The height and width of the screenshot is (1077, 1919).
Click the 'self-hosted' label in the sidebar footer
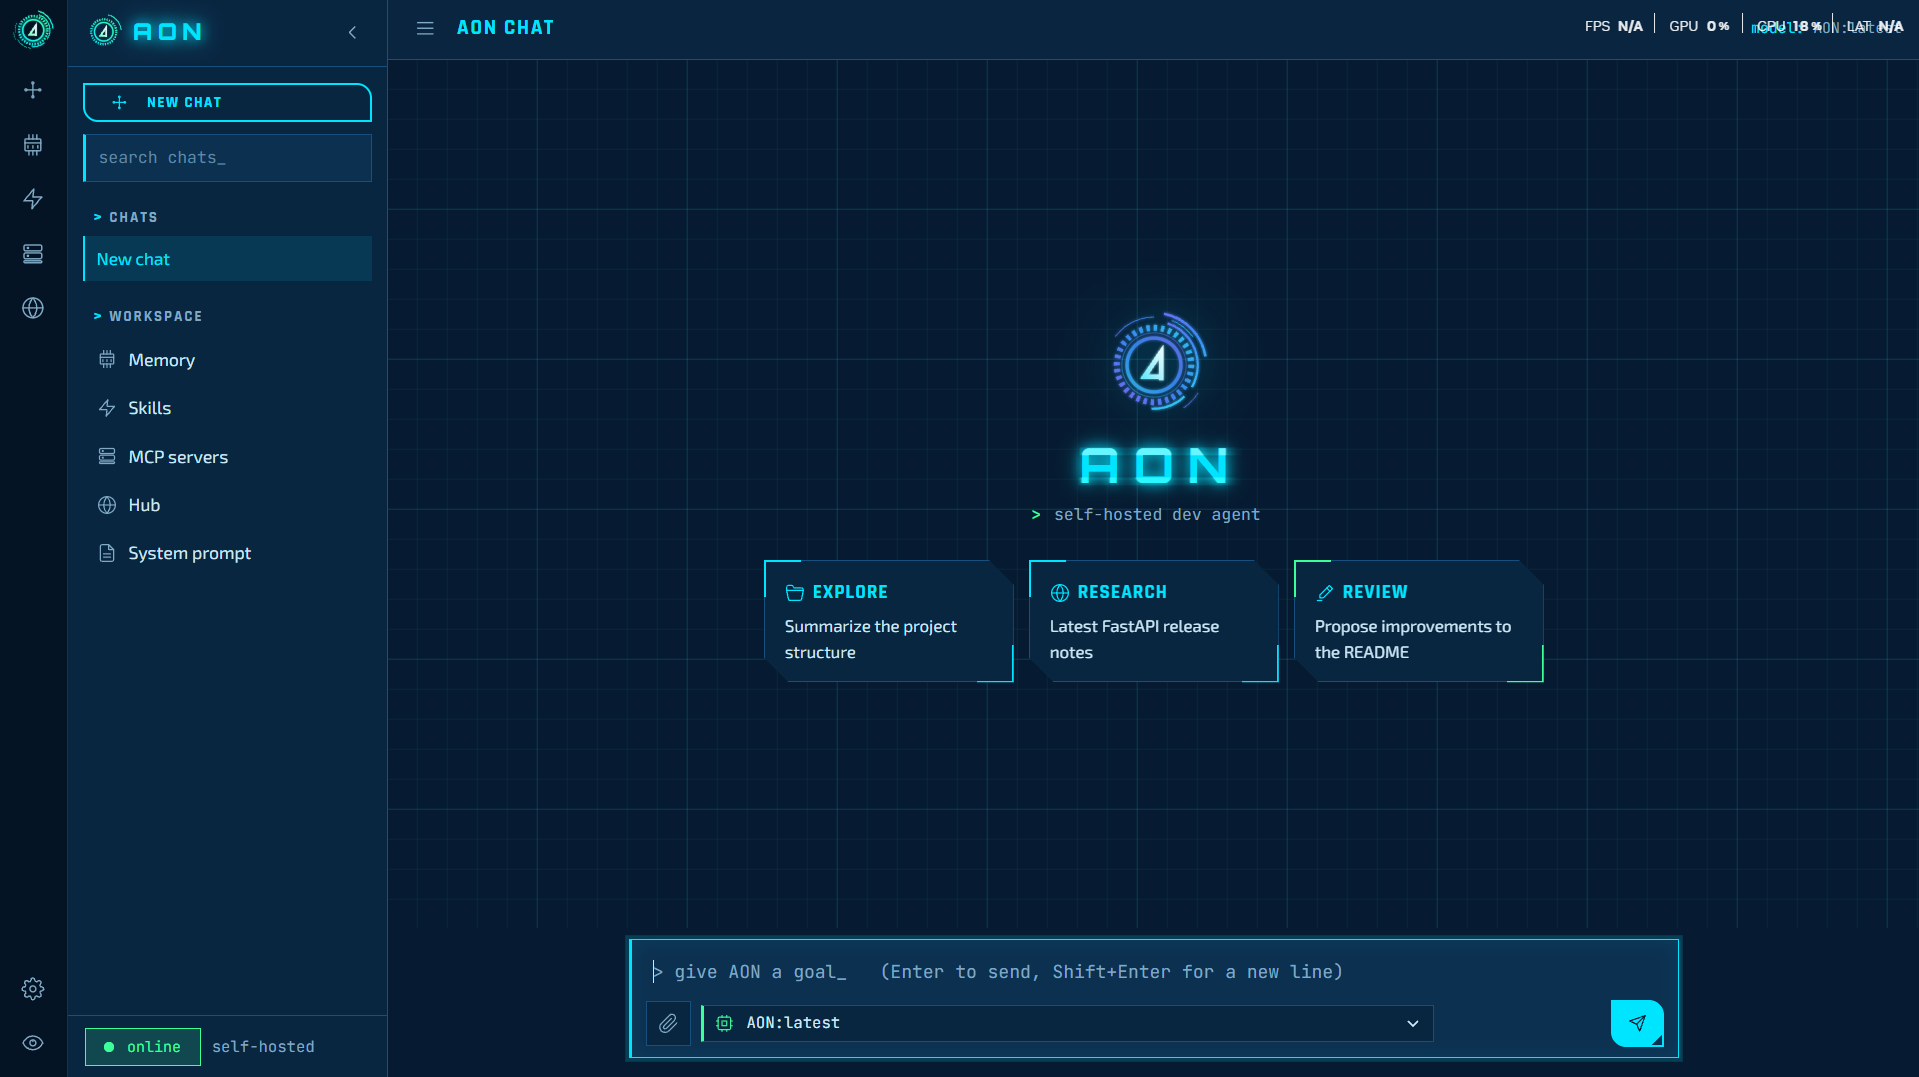(x=263, y=1047)
